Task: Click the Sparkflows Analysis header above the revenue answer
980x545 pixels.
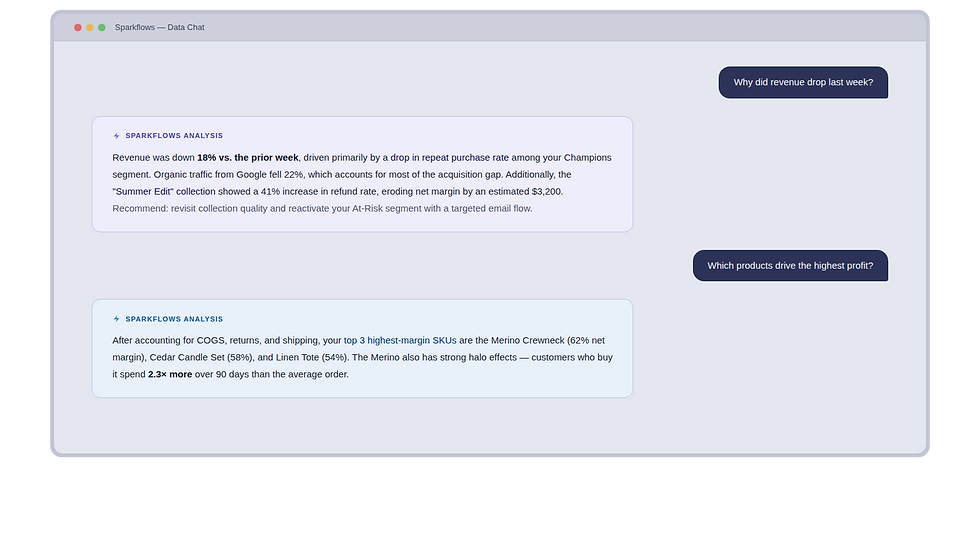Action: tap(174, 136)
